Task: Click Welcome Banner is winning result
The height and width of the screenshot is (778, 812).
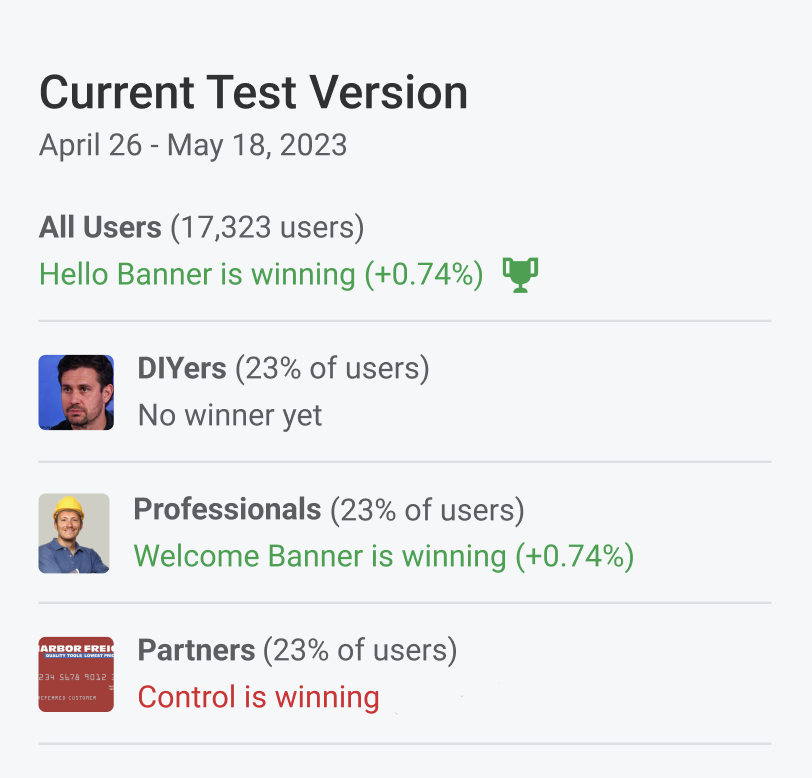Action: pos(320,556)
